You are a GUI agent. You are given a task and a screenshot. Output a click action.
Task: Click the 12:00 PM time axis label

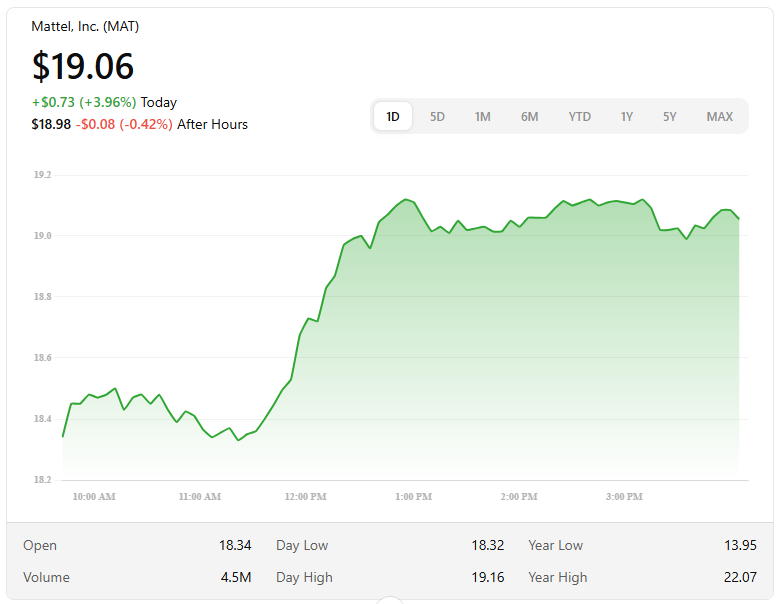coord(305,497)
